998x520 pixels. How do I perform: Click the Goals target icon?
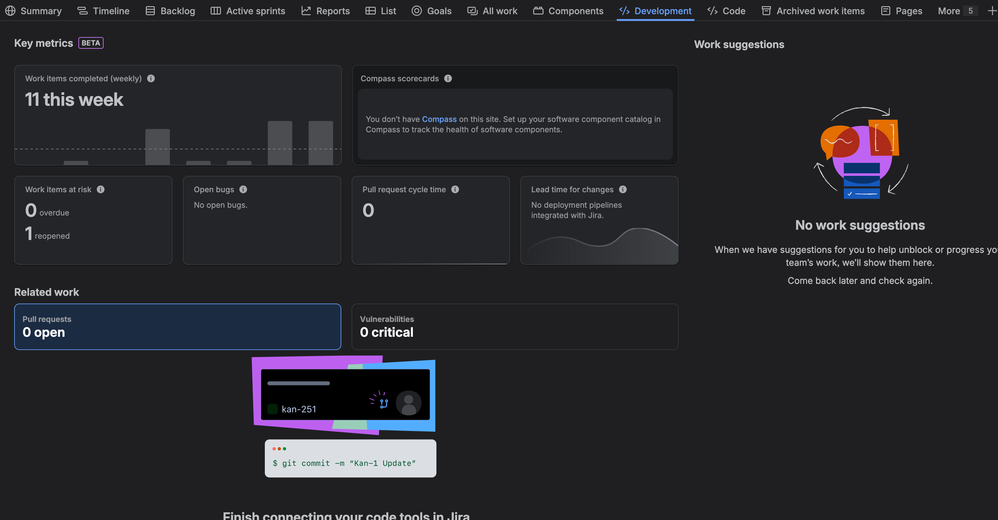[417, 11]
